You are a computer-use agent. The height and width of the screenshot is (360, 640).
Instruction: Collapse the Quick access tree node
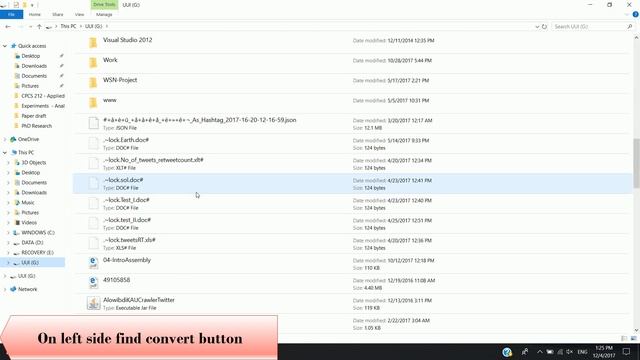click(5, 46)
